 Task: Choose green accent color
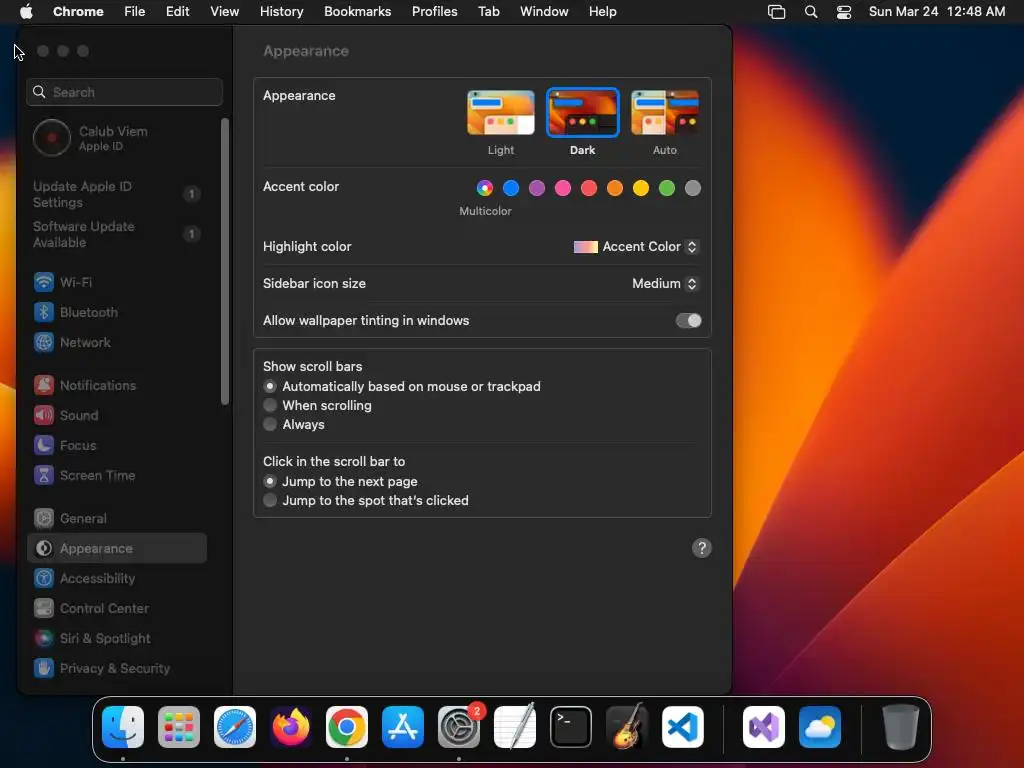pos(667,188)
